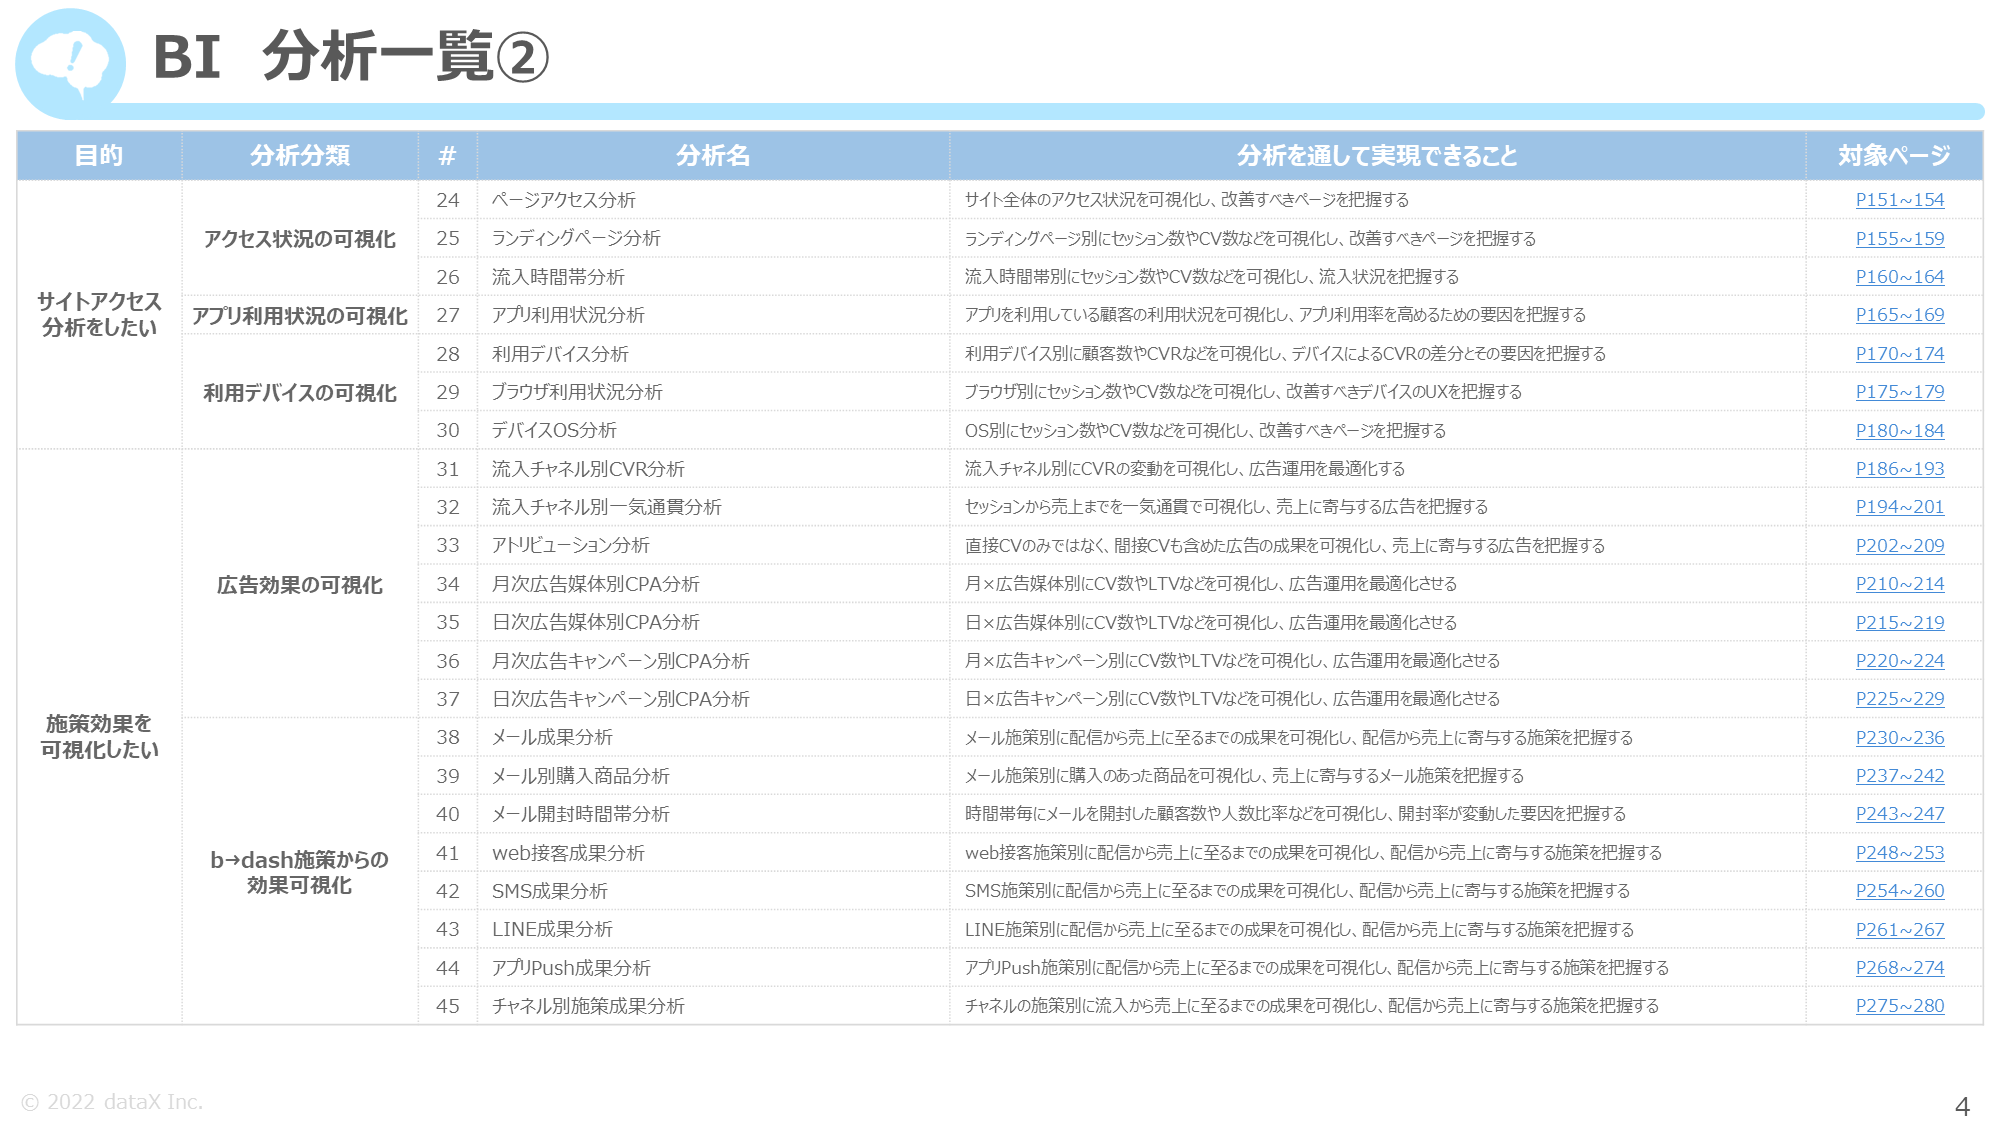
Task: Select analysis name チャネル別施策成果分析
Action: pyautogui.click(x=588, y=1006)
